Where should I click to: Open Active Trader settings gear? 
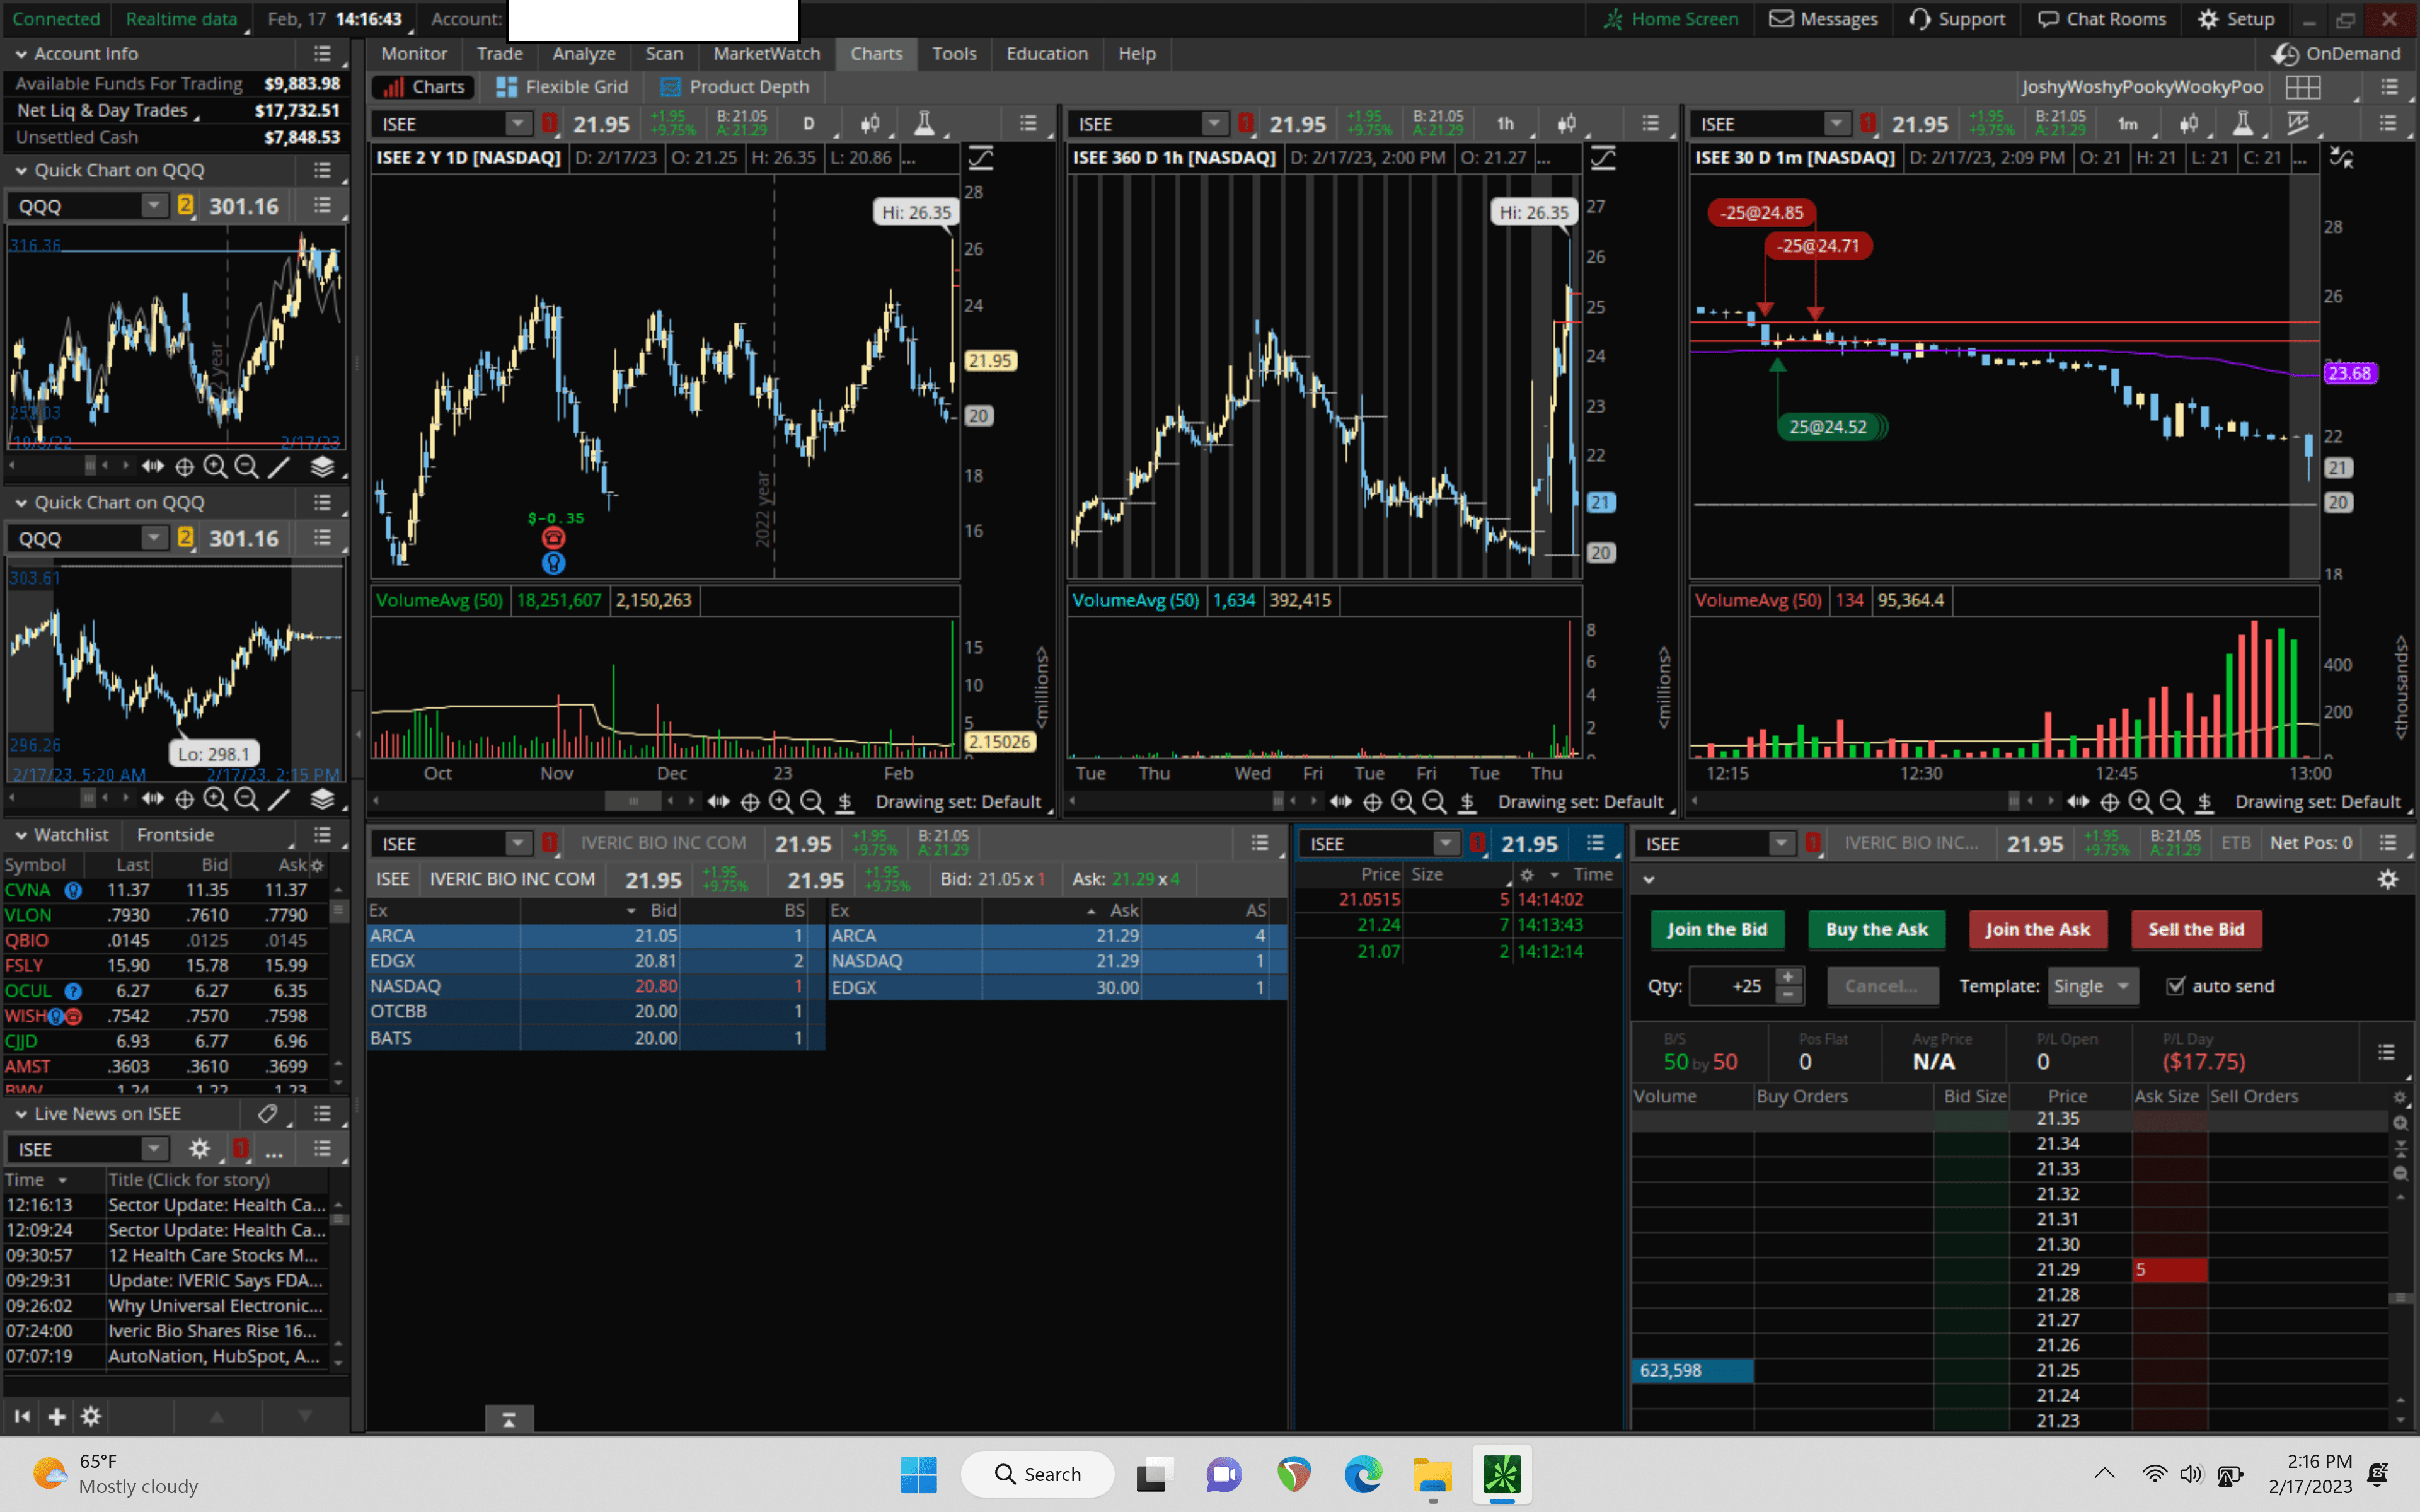pos(2387,879)
